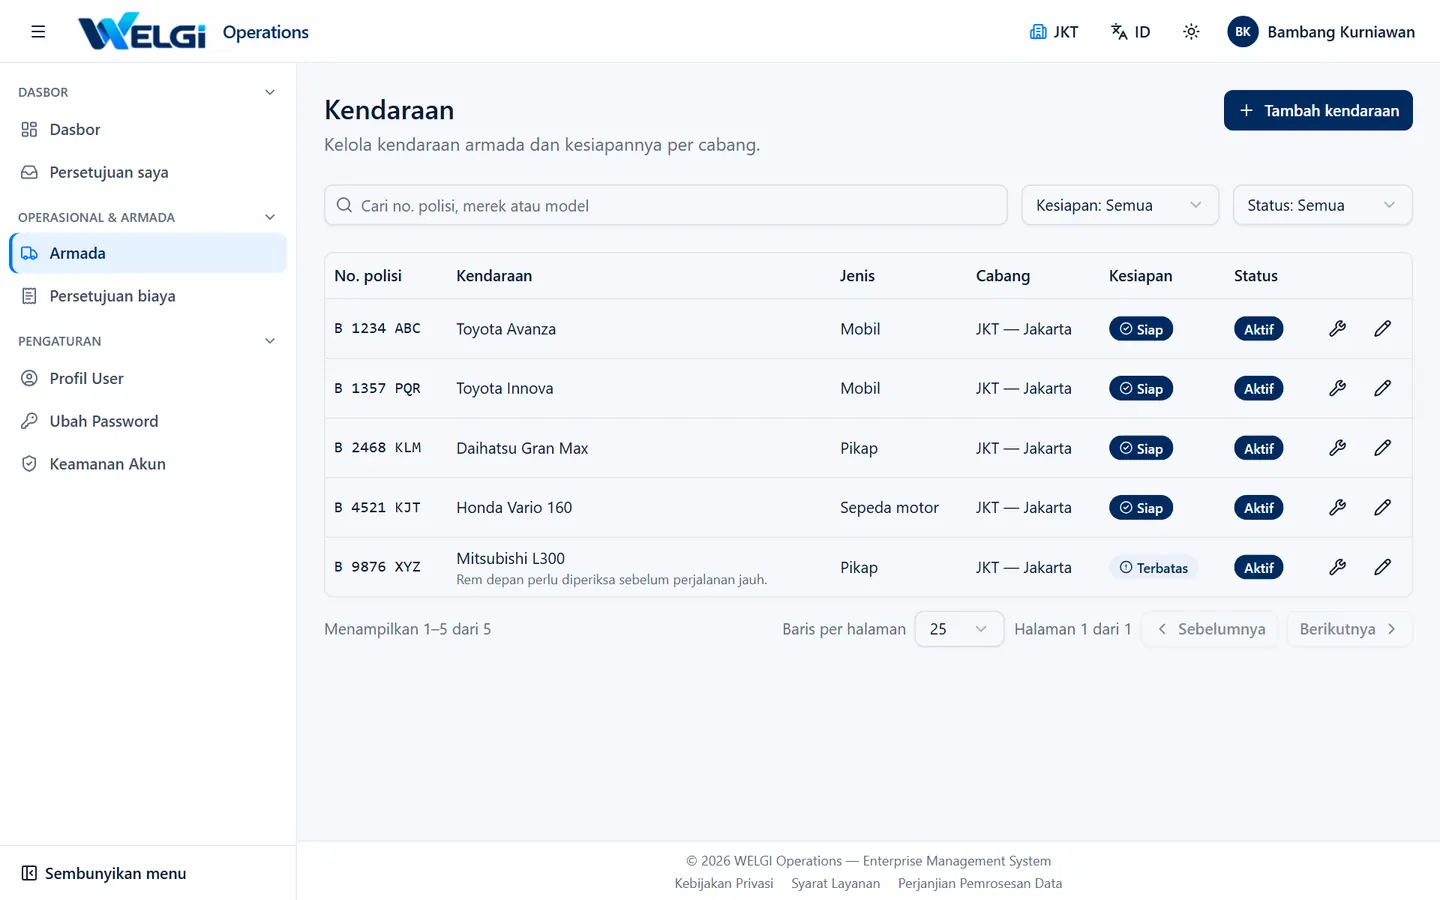Edit the Mitsubishi L300 row

pos(1382,567)
